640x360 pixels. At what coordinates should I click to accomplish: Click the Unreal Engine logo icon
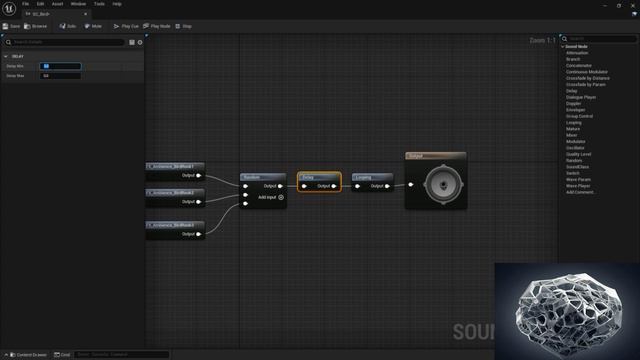[9, 8]
